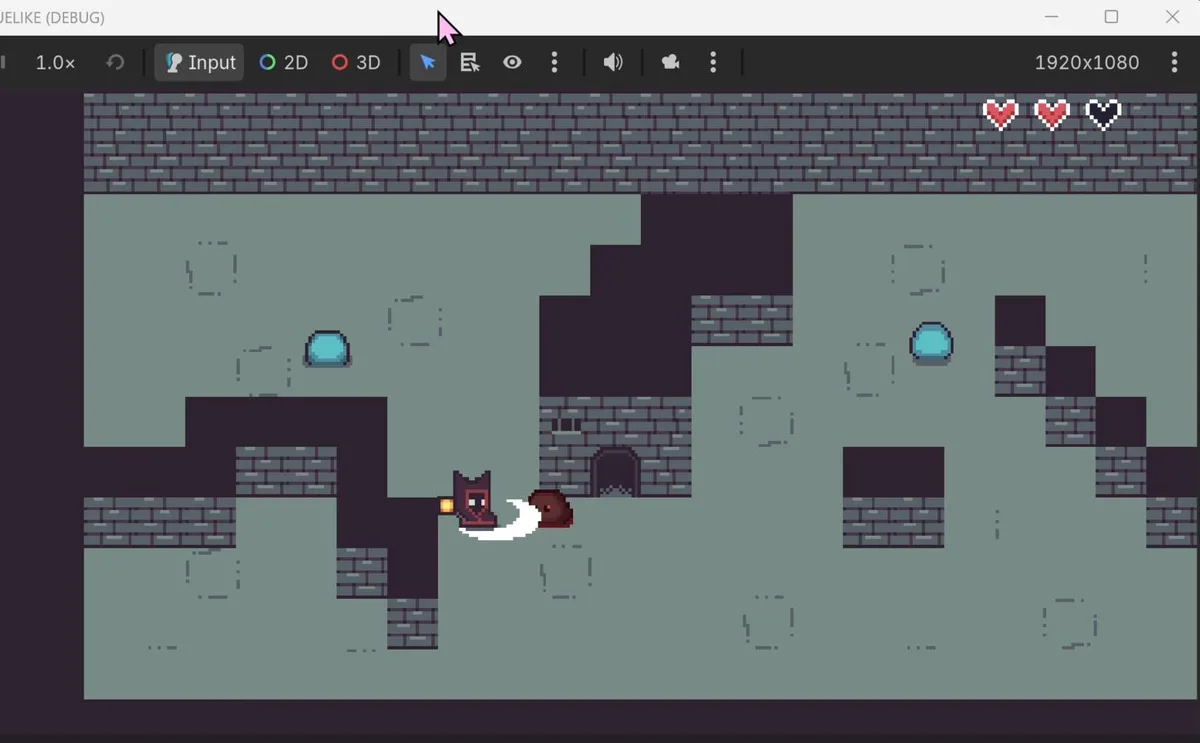1200x743 pixels.
Task: Mute game audio with speaker icon
Action: (x=613, y=62)
